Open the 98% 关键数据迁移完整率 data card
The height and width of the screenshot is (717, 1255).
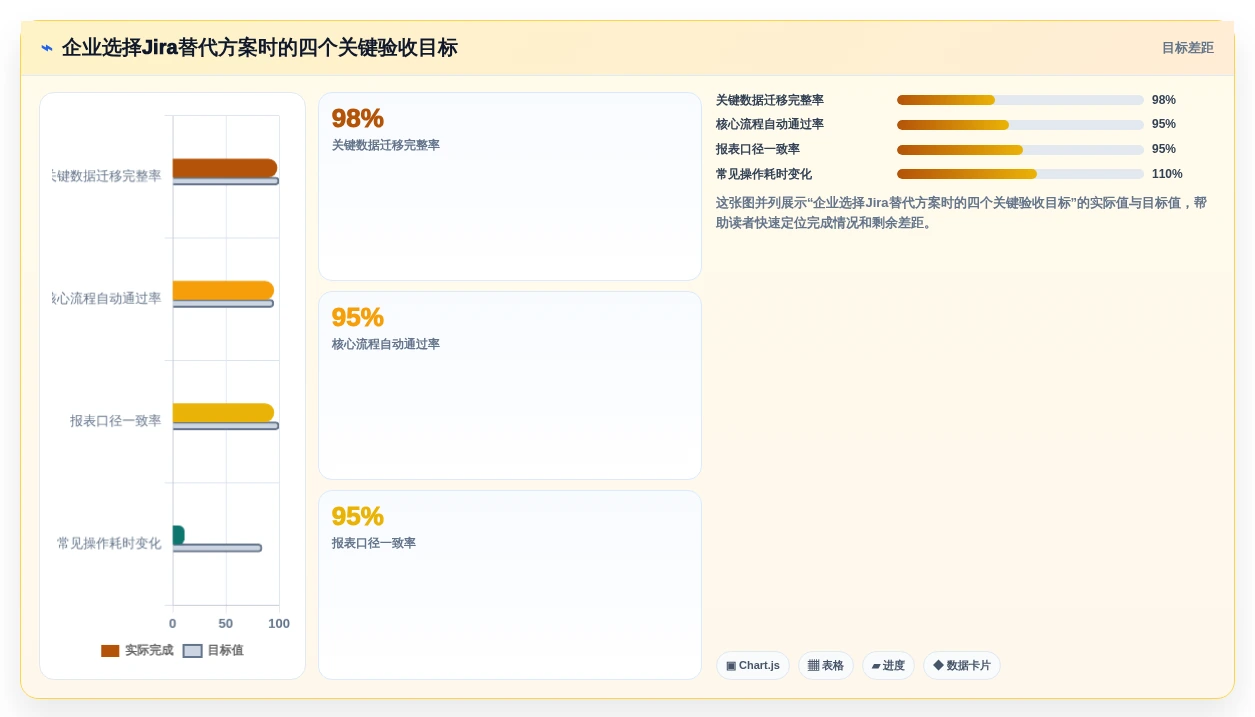click(510, 187)
